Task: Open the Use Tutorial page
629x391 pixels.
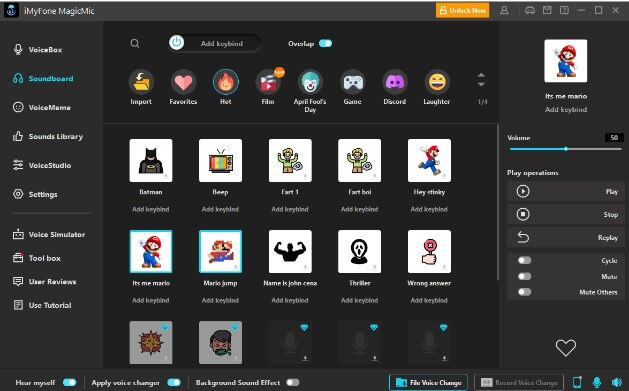Action: coord(42,305)
